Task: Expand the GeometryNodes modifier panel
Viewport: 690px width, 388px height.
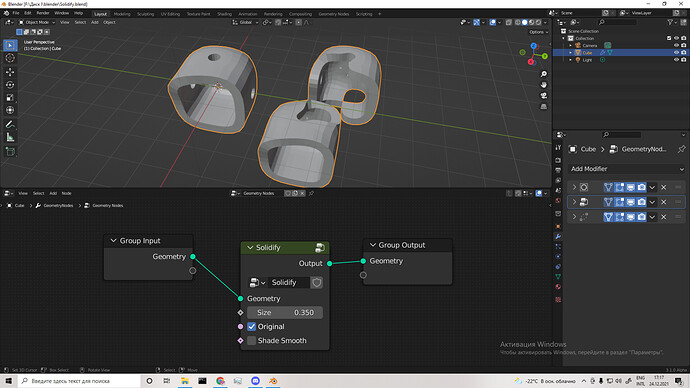Action: pyautogui.click(x=574, y=202)
